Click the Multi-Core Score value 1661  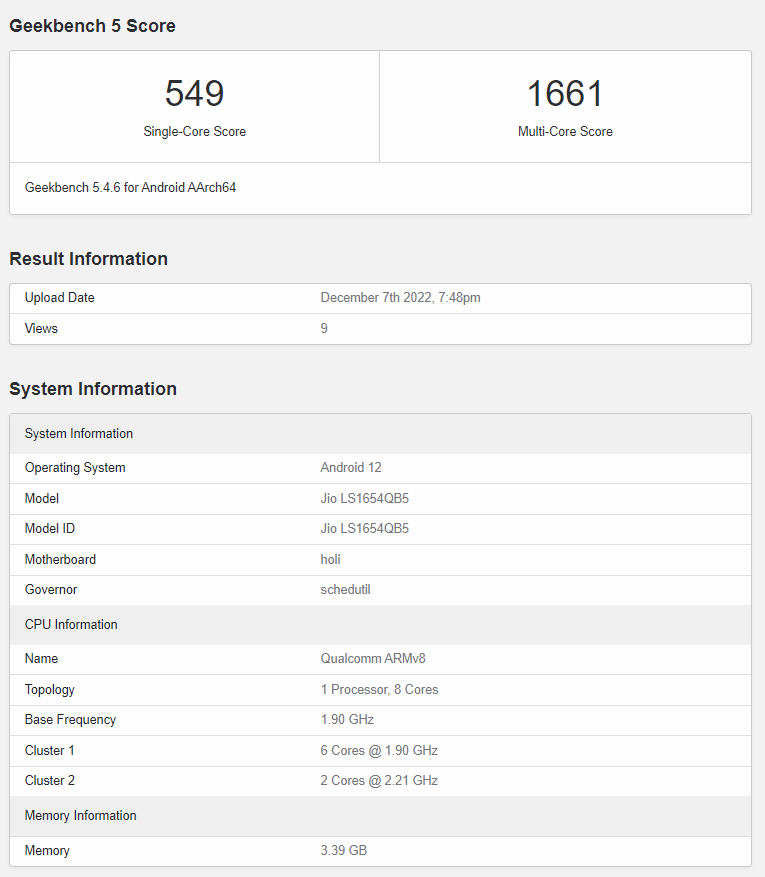click(565, 94)
